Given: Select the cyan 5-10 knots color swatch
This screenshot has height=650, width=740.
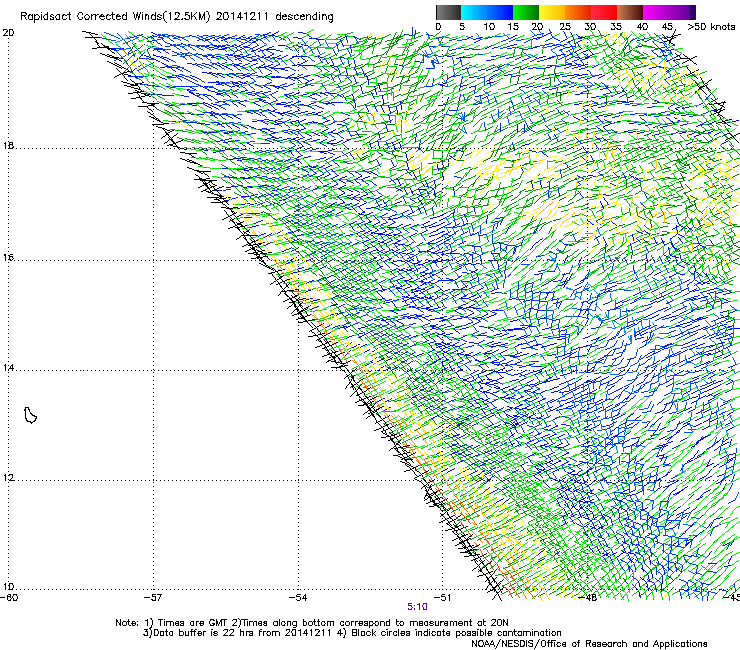Looking at the screenshot, I should coord(474,12).
